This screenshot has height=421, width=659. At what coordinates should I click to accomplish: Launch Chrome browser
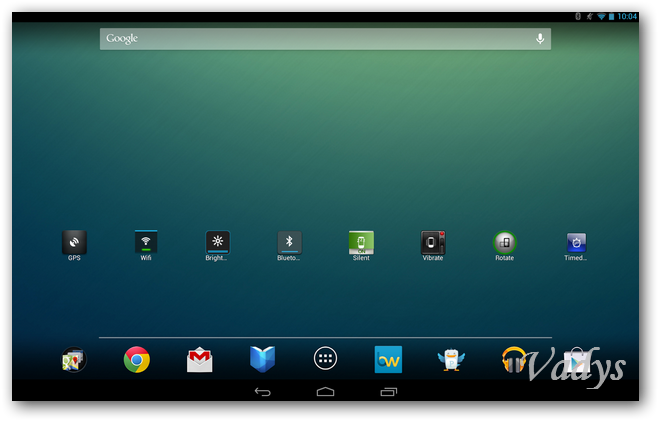coord(137,360)
